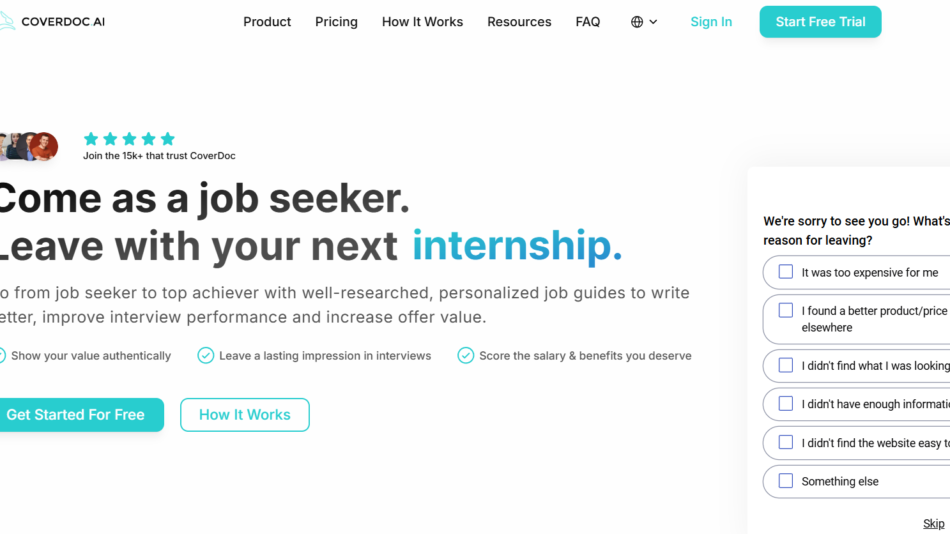Click the CoverDoc AI logo icon

pos(6,21)
